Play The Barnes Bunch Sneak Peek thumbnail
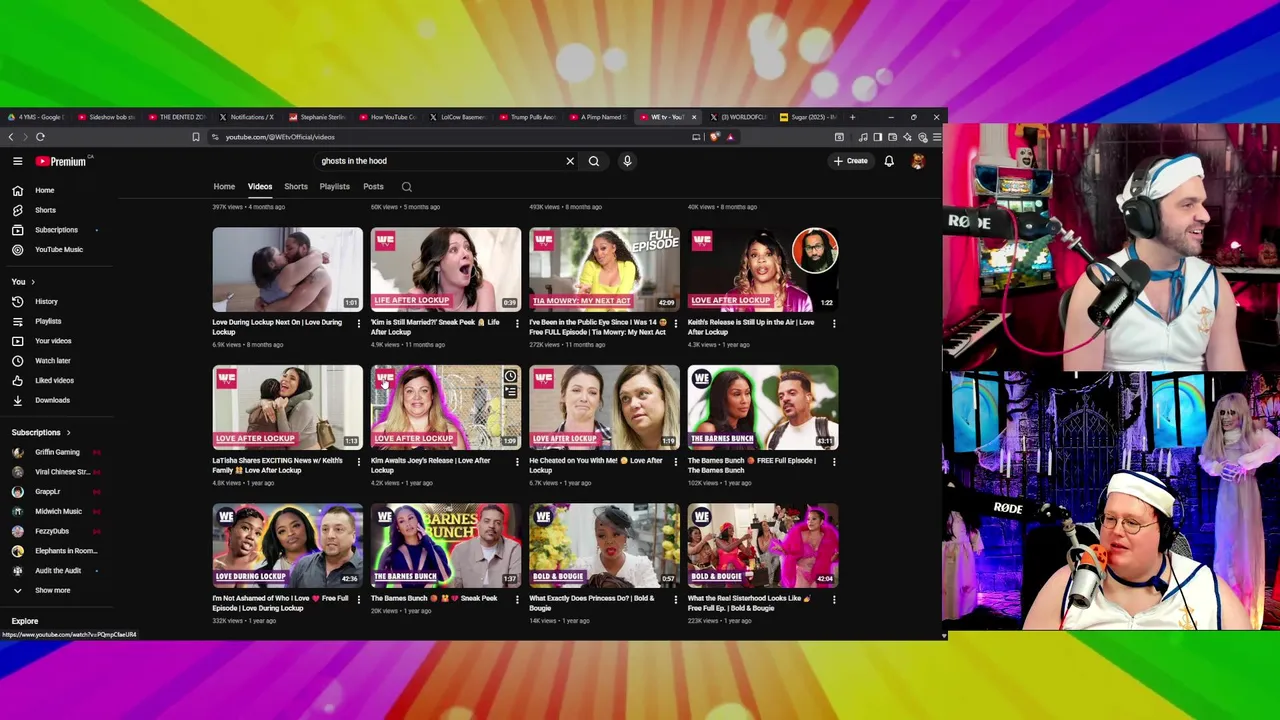 (x=446, y=545)
